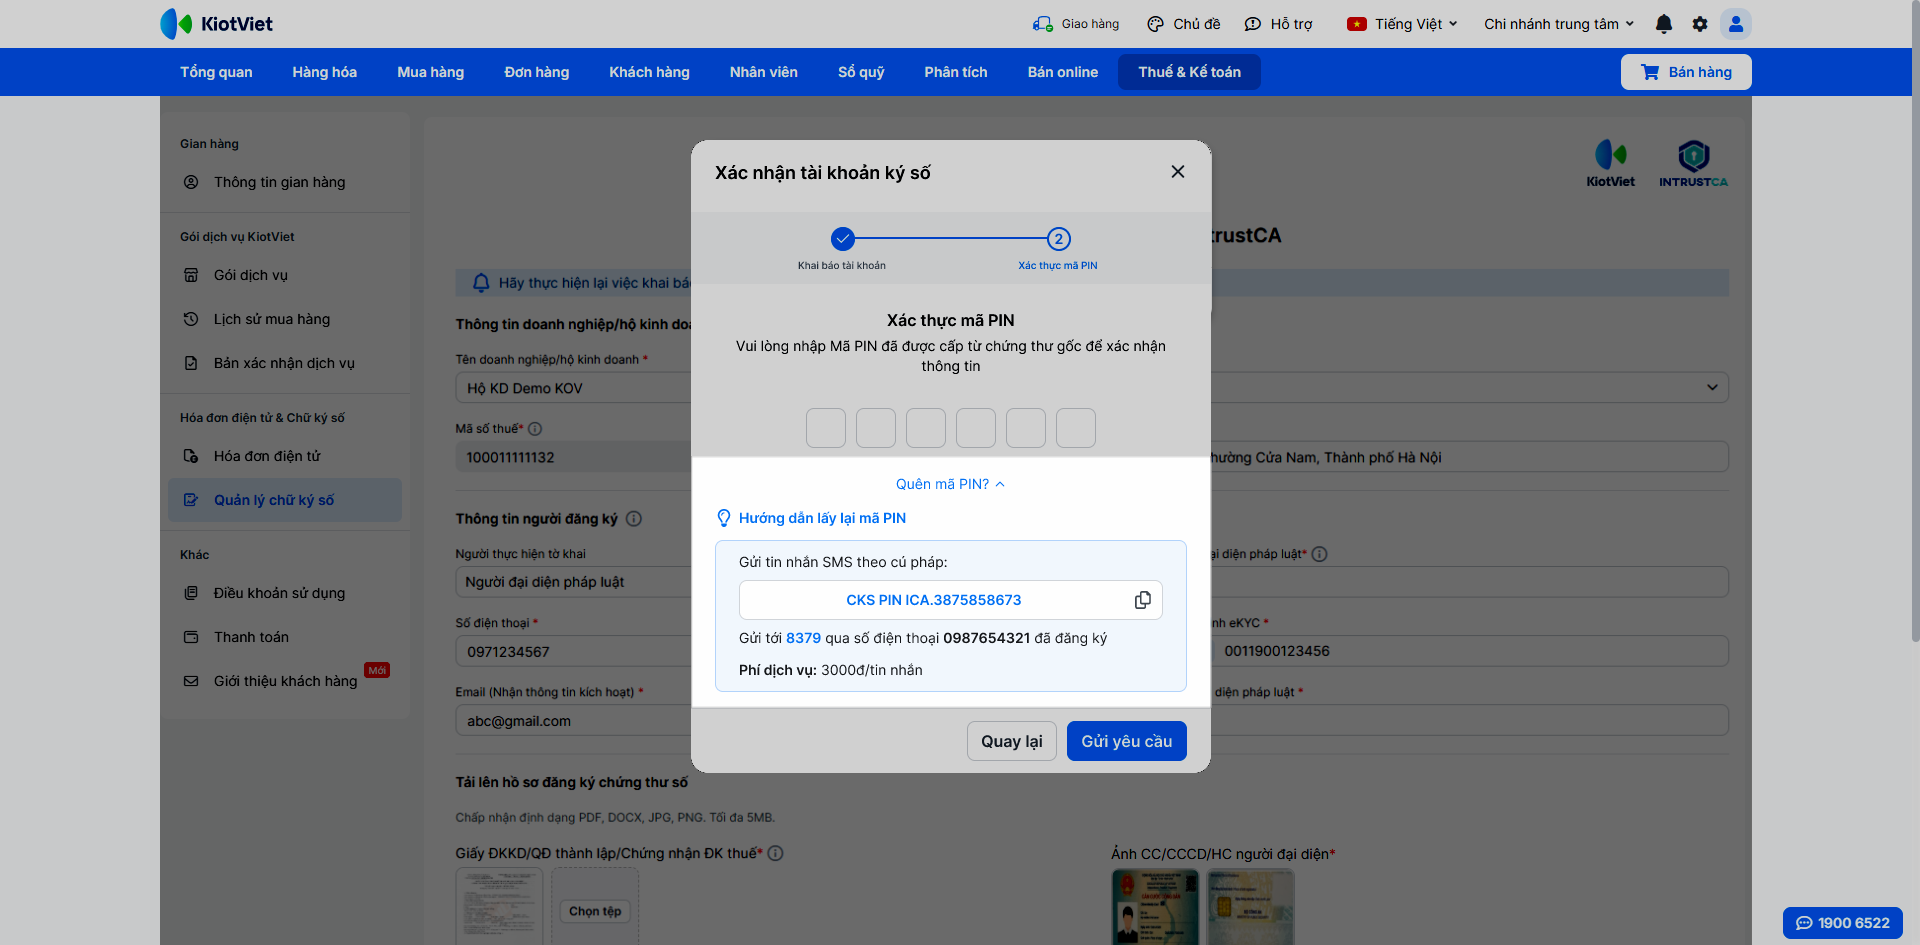This screenshot has height=945, width=1920.
Task: Close the Xác nhận tài khoản dialog
Action: pyautogui.click(x=1178, y=172)
